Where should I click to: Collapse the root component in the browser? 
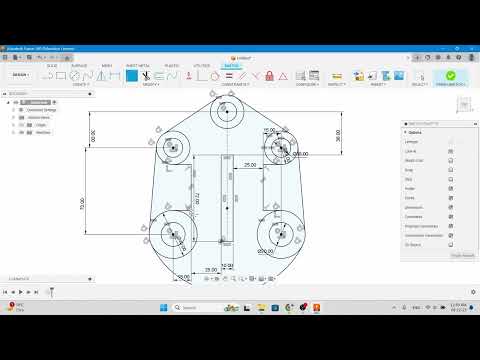point(8,102)
